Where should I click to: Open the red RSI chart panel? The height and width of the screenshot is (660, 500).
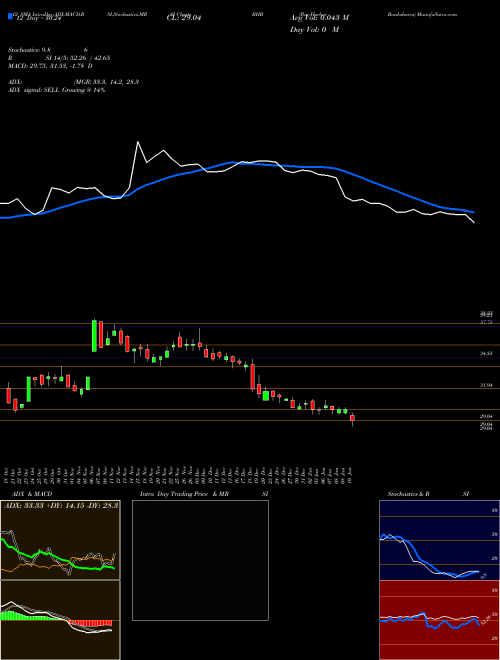(439, 620)
